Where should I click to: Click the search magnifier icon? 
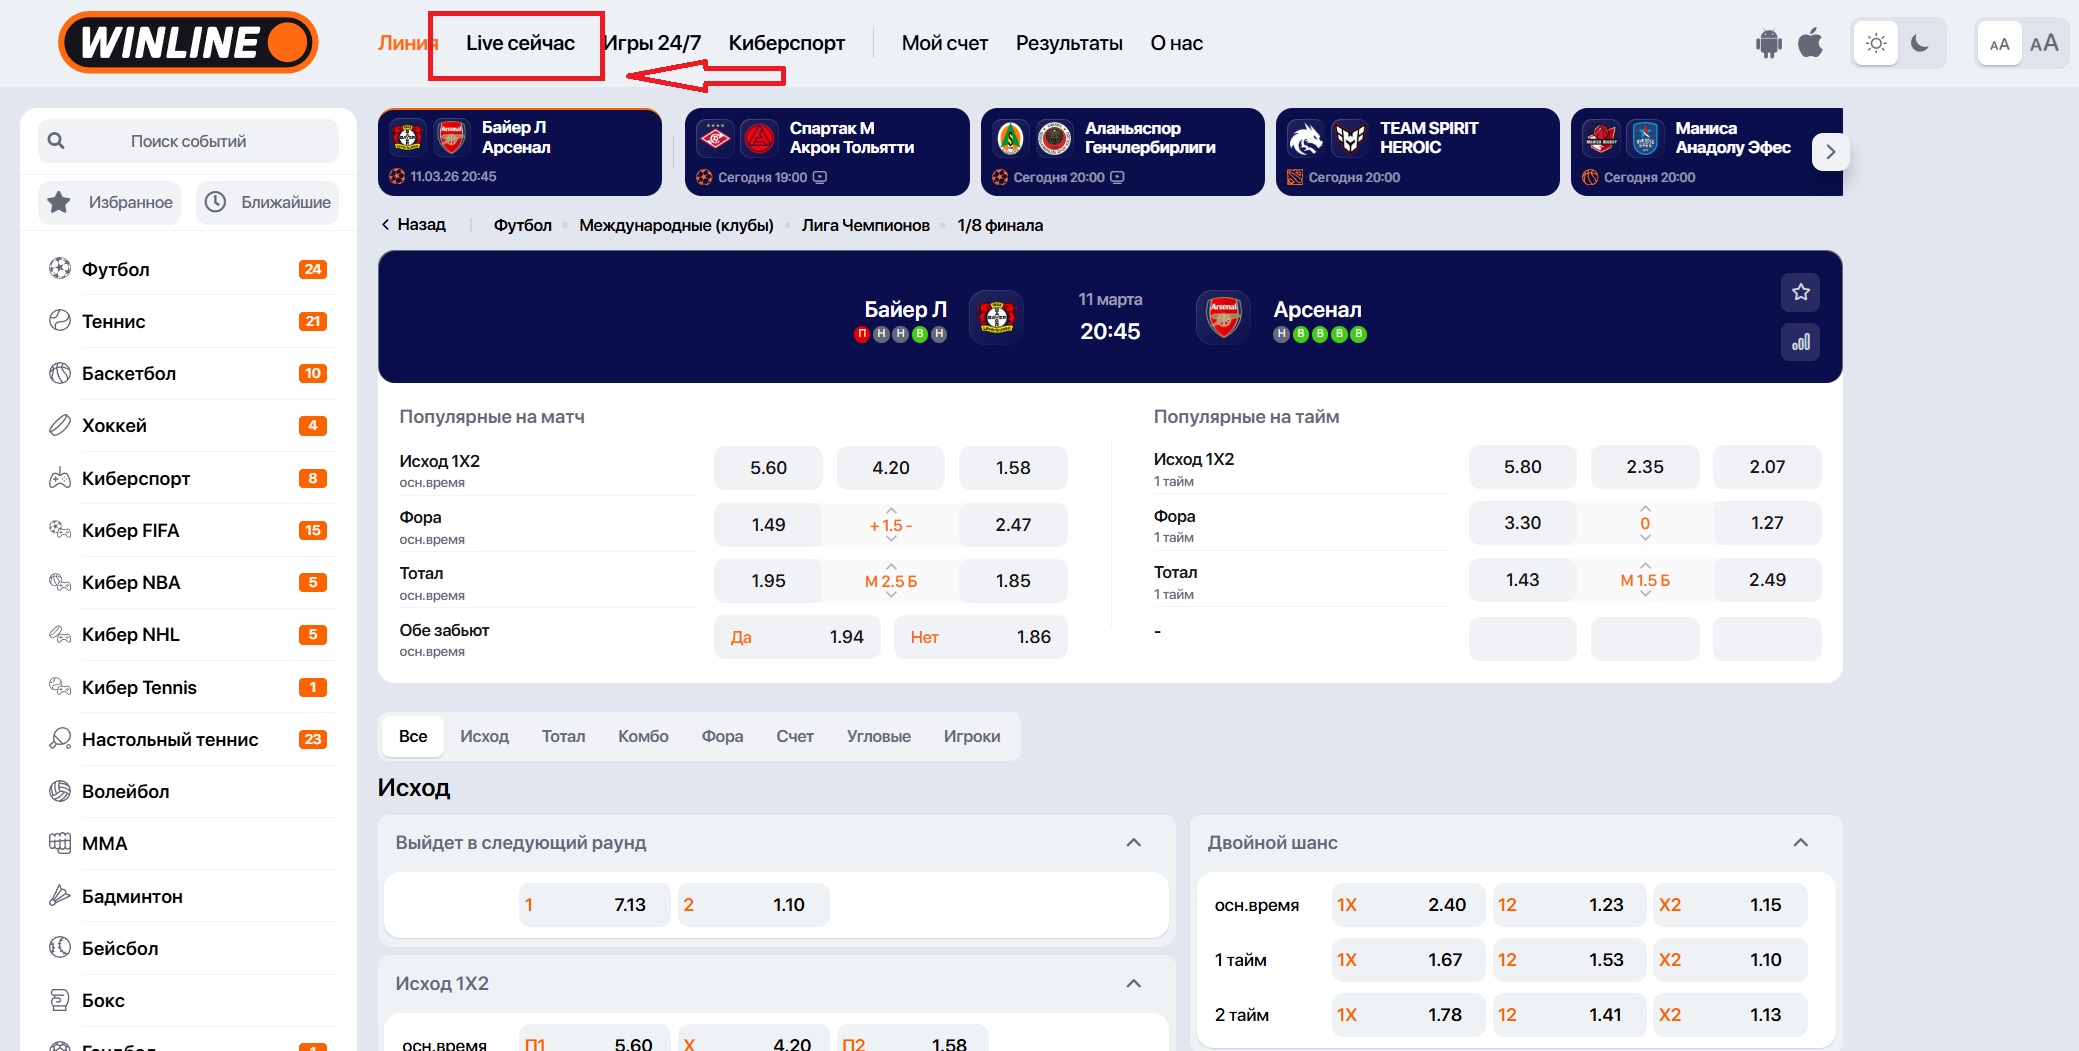[57, 141]
